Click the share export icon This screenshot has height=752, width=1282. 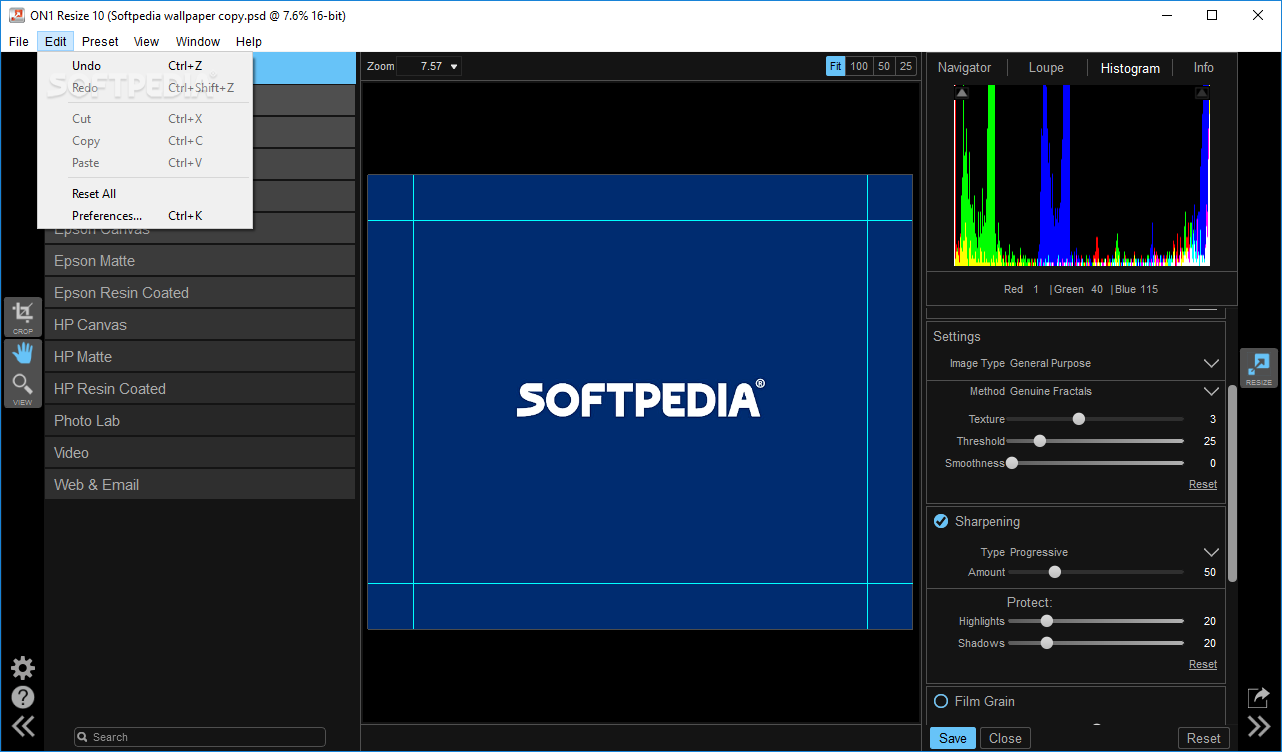(x=1259, y=697)
